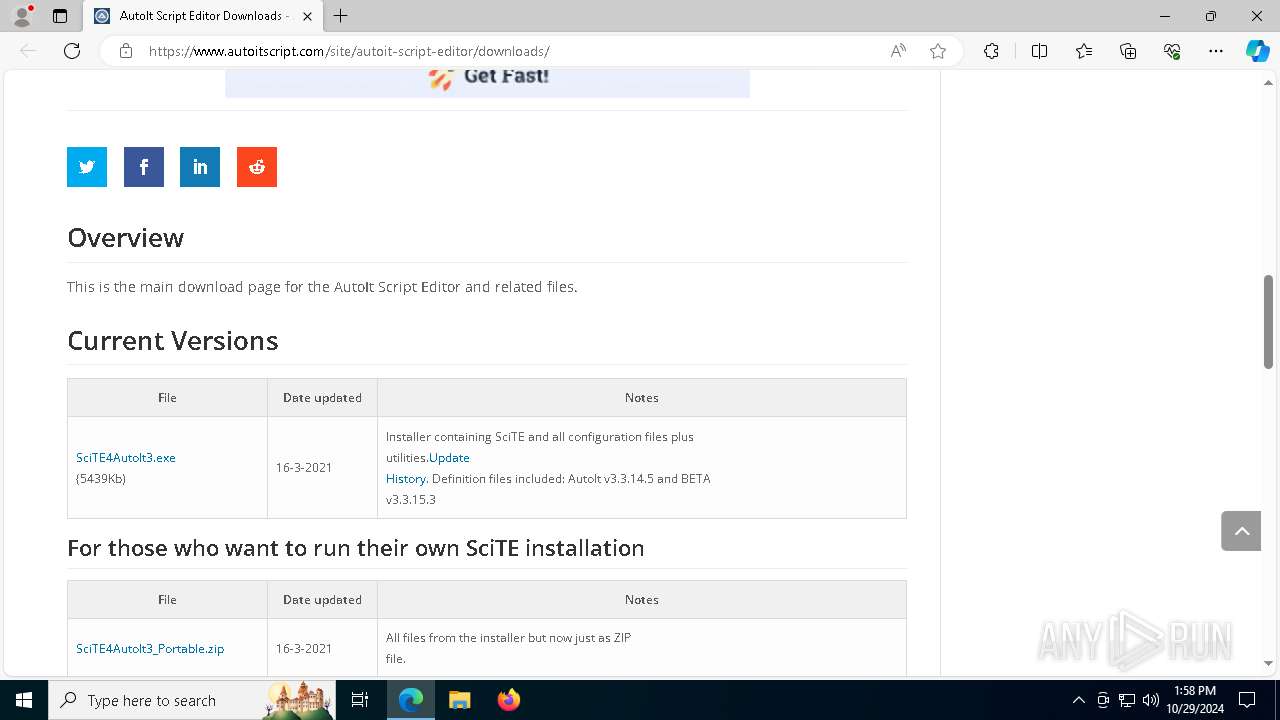The height and width of the screenshot is (720, 1280).
Task: Share page via Facebook icon
Action: [x=144, y=167]
